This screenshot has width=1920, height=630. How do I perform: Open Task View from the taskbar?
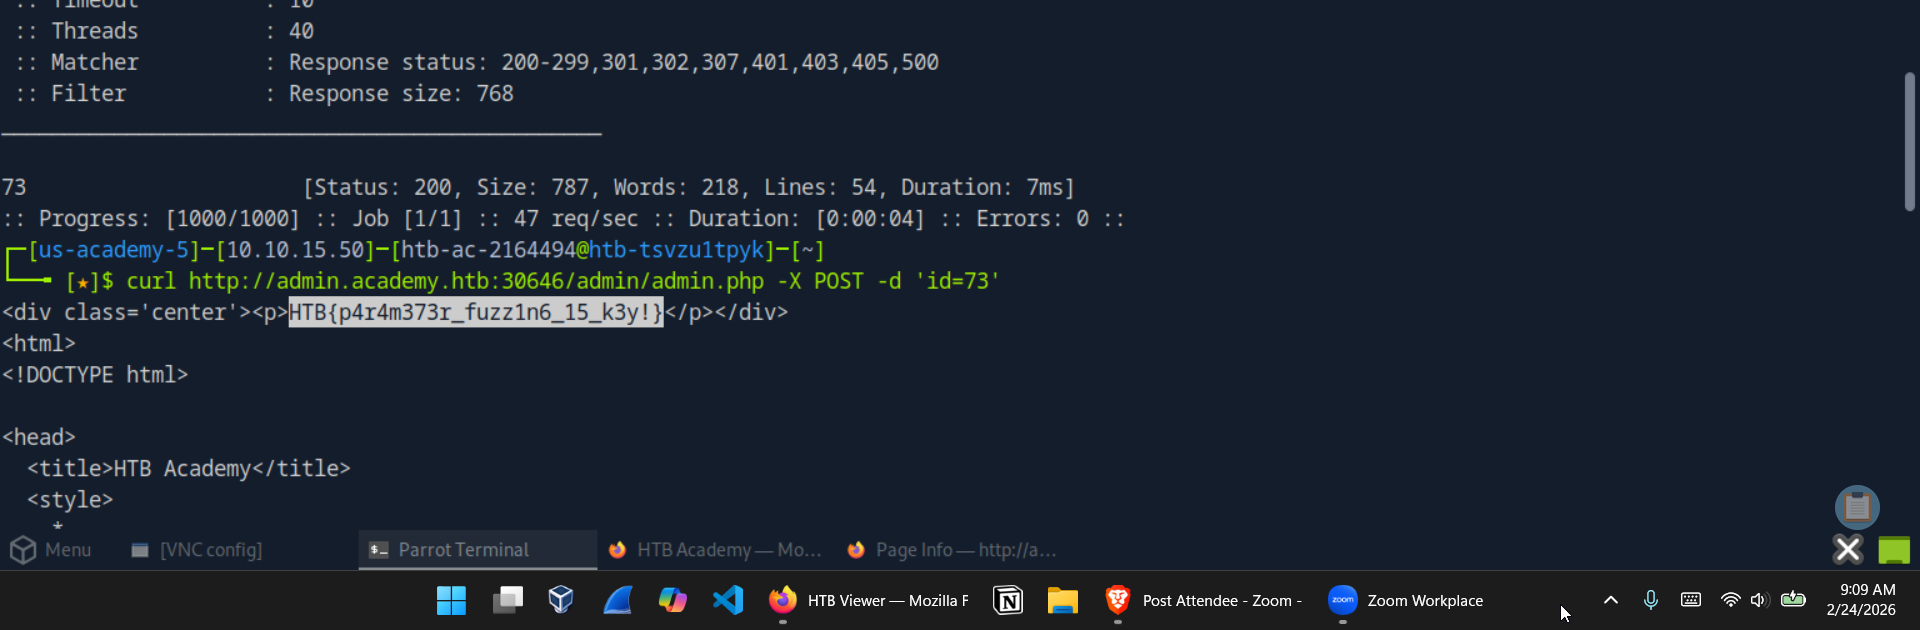click(507, 600)
